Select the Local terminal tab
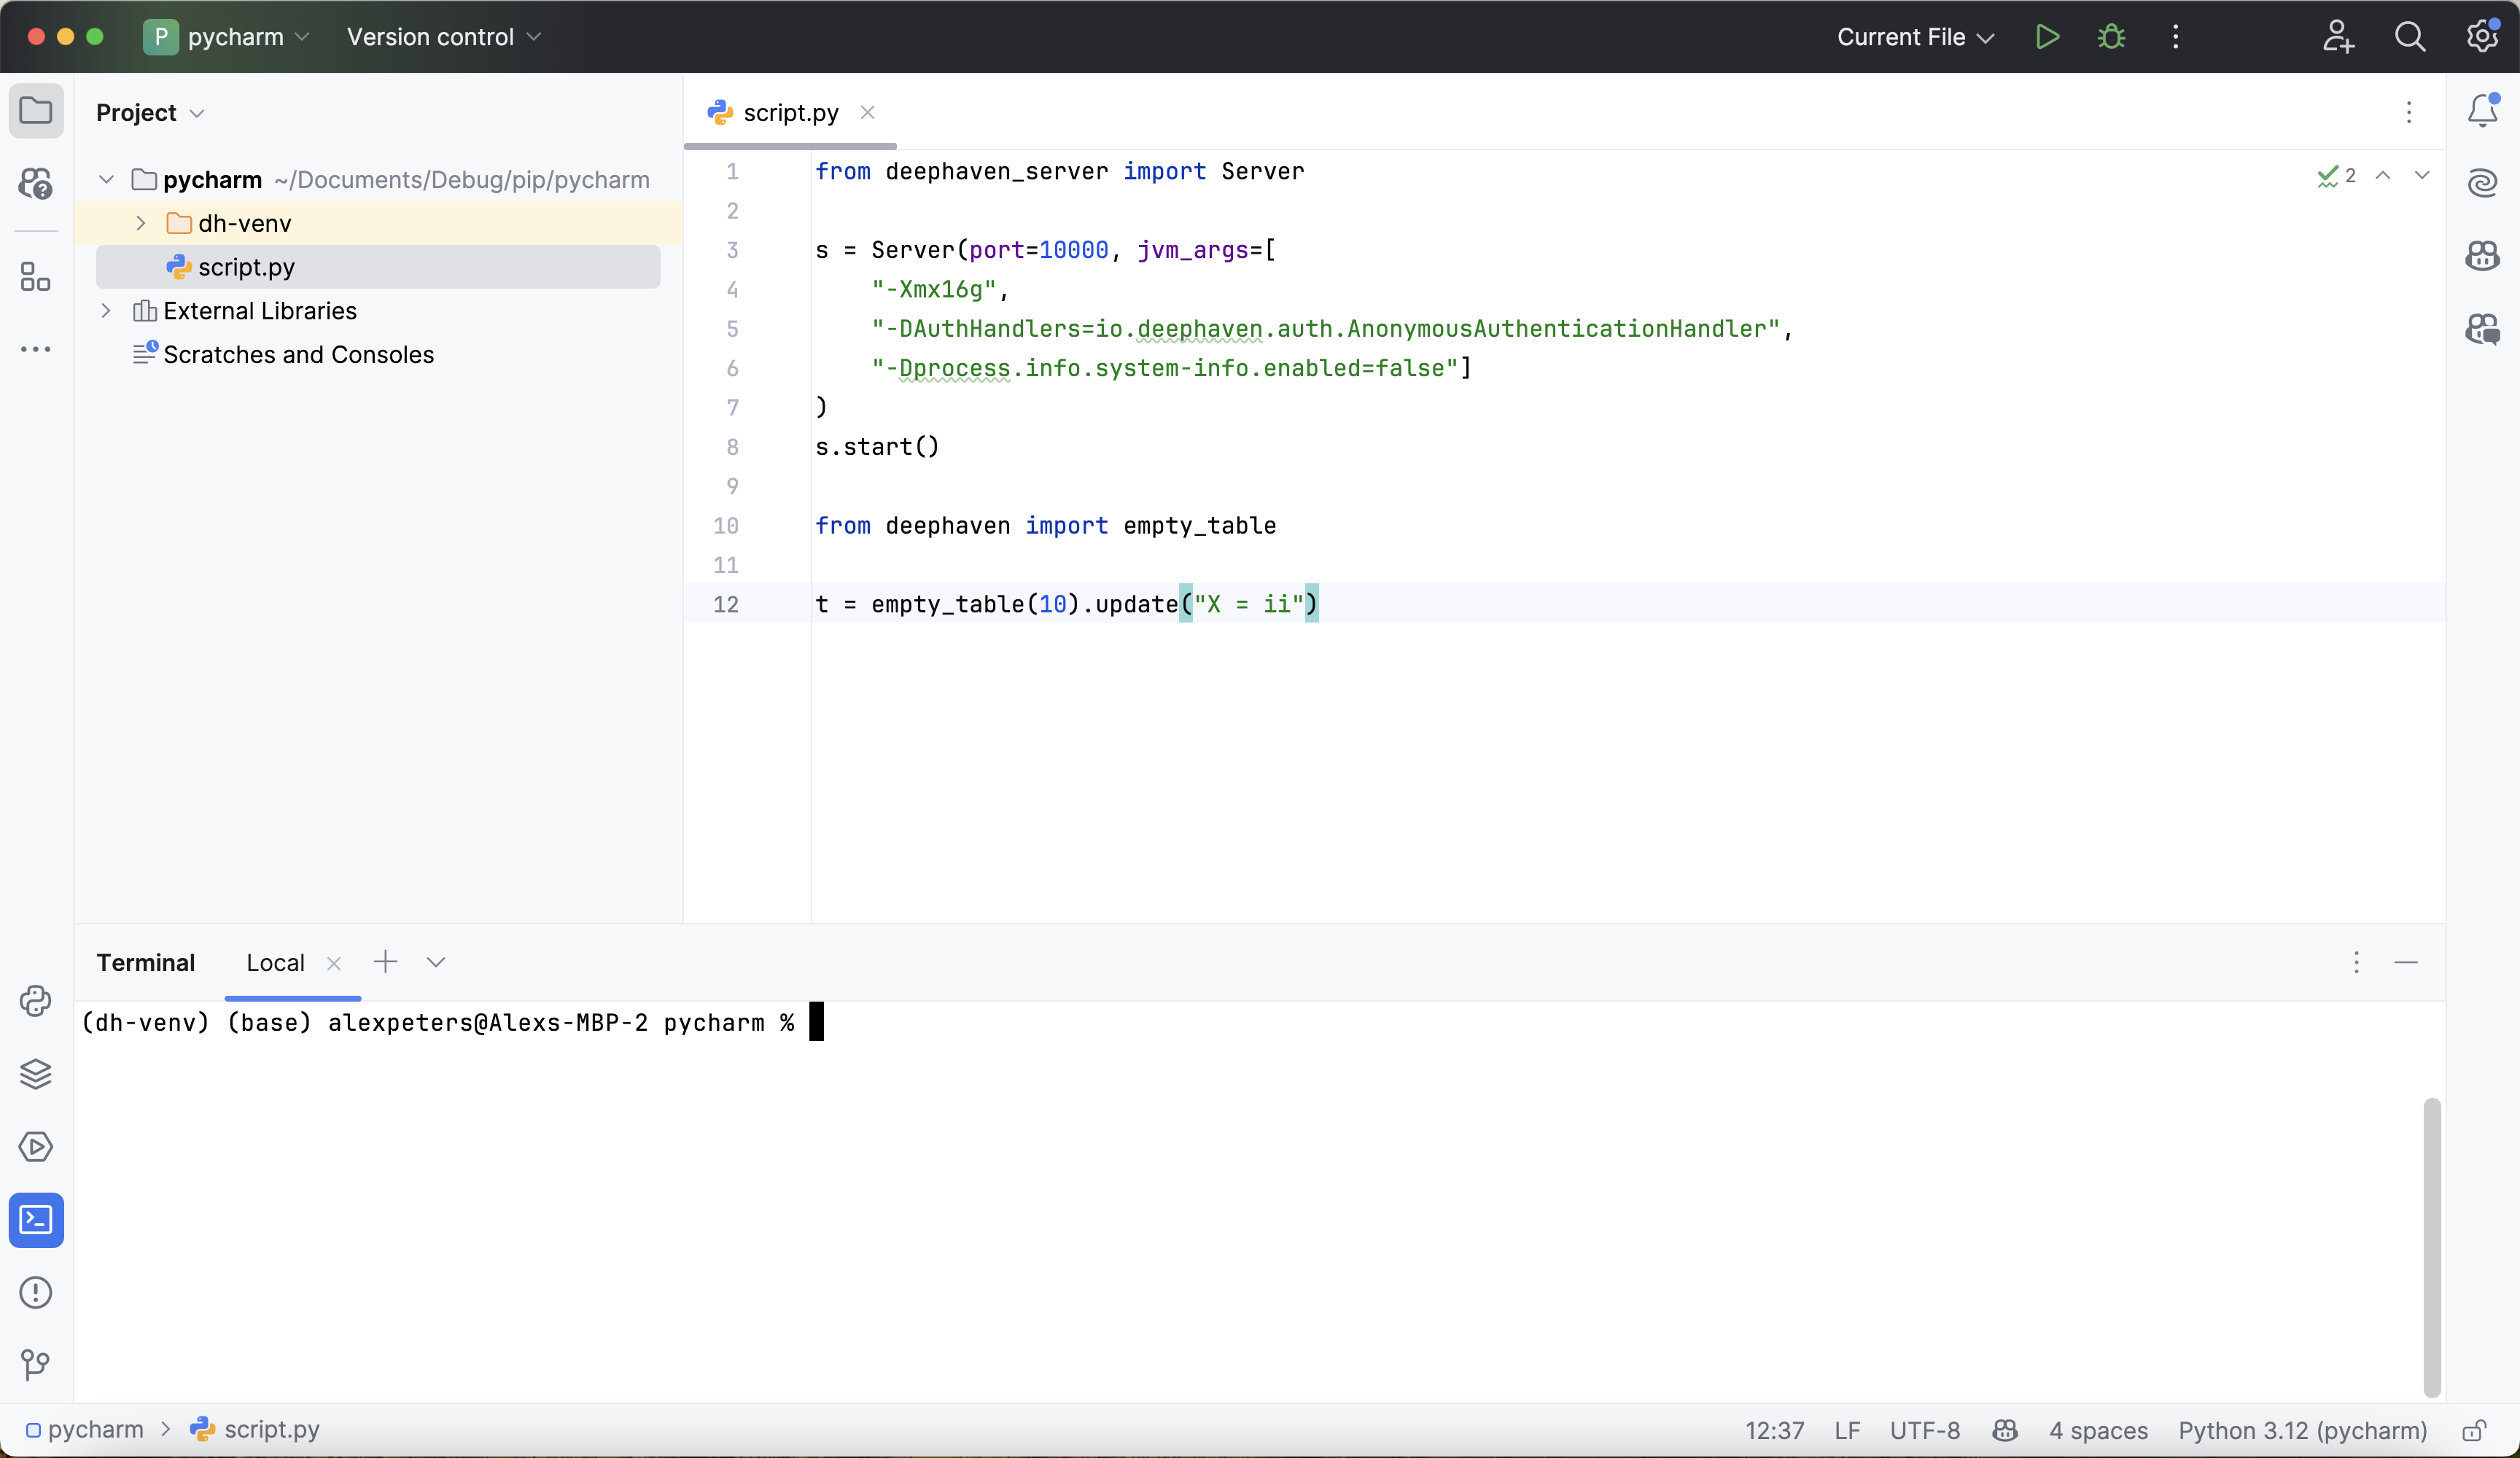Viewport: 2520px width, 1458px height. coord(275,963)
